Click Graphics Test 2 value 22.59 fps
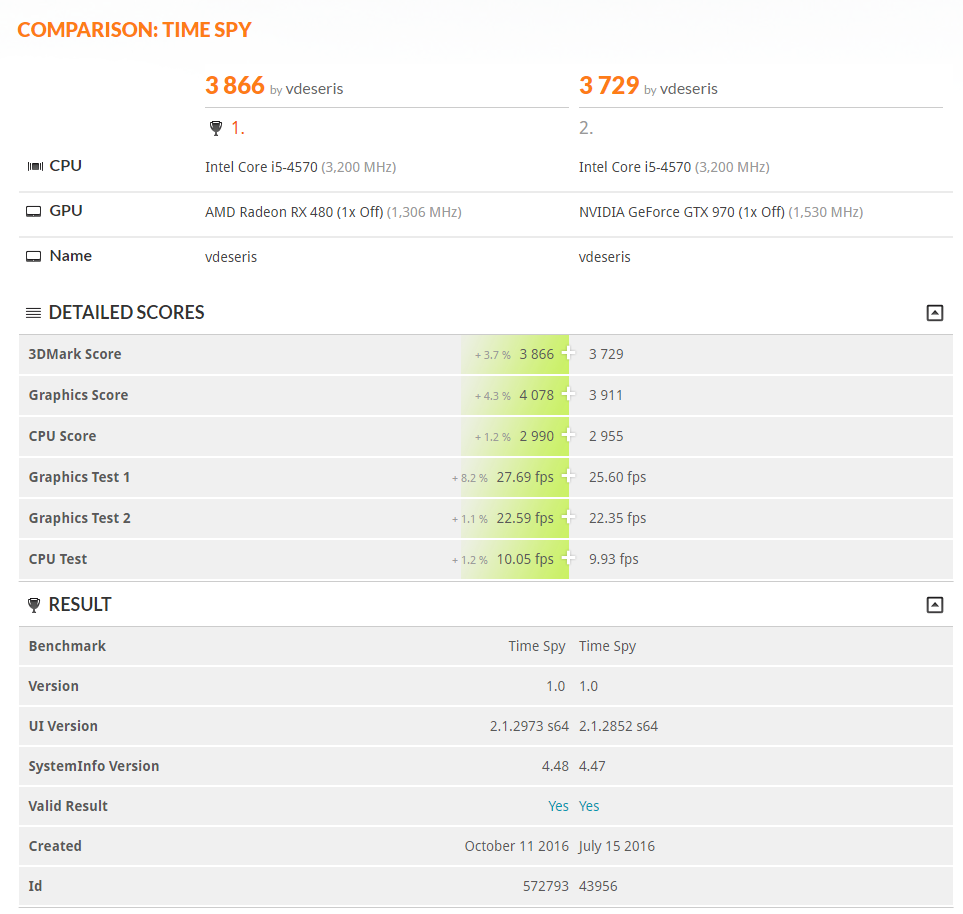The image size is (963, 914). point(525,518)
